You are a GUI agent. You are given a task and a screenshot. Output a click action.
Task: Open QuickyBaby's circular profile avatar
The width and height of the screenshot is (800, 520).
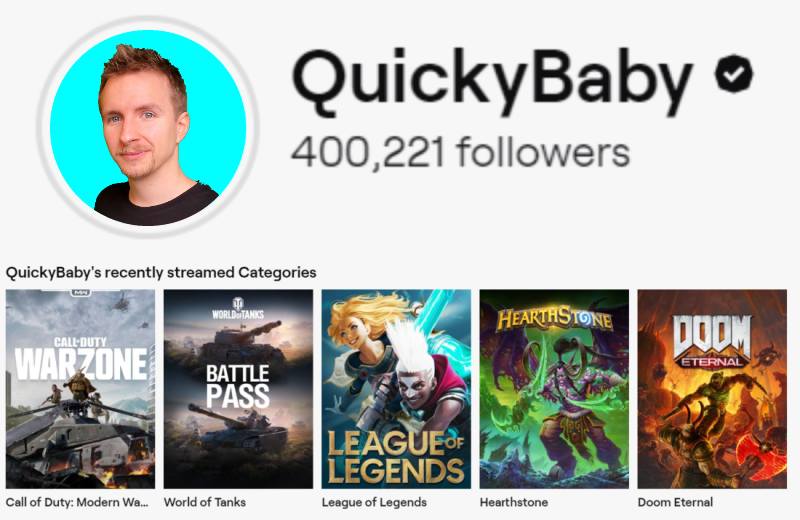pos(148,127)
